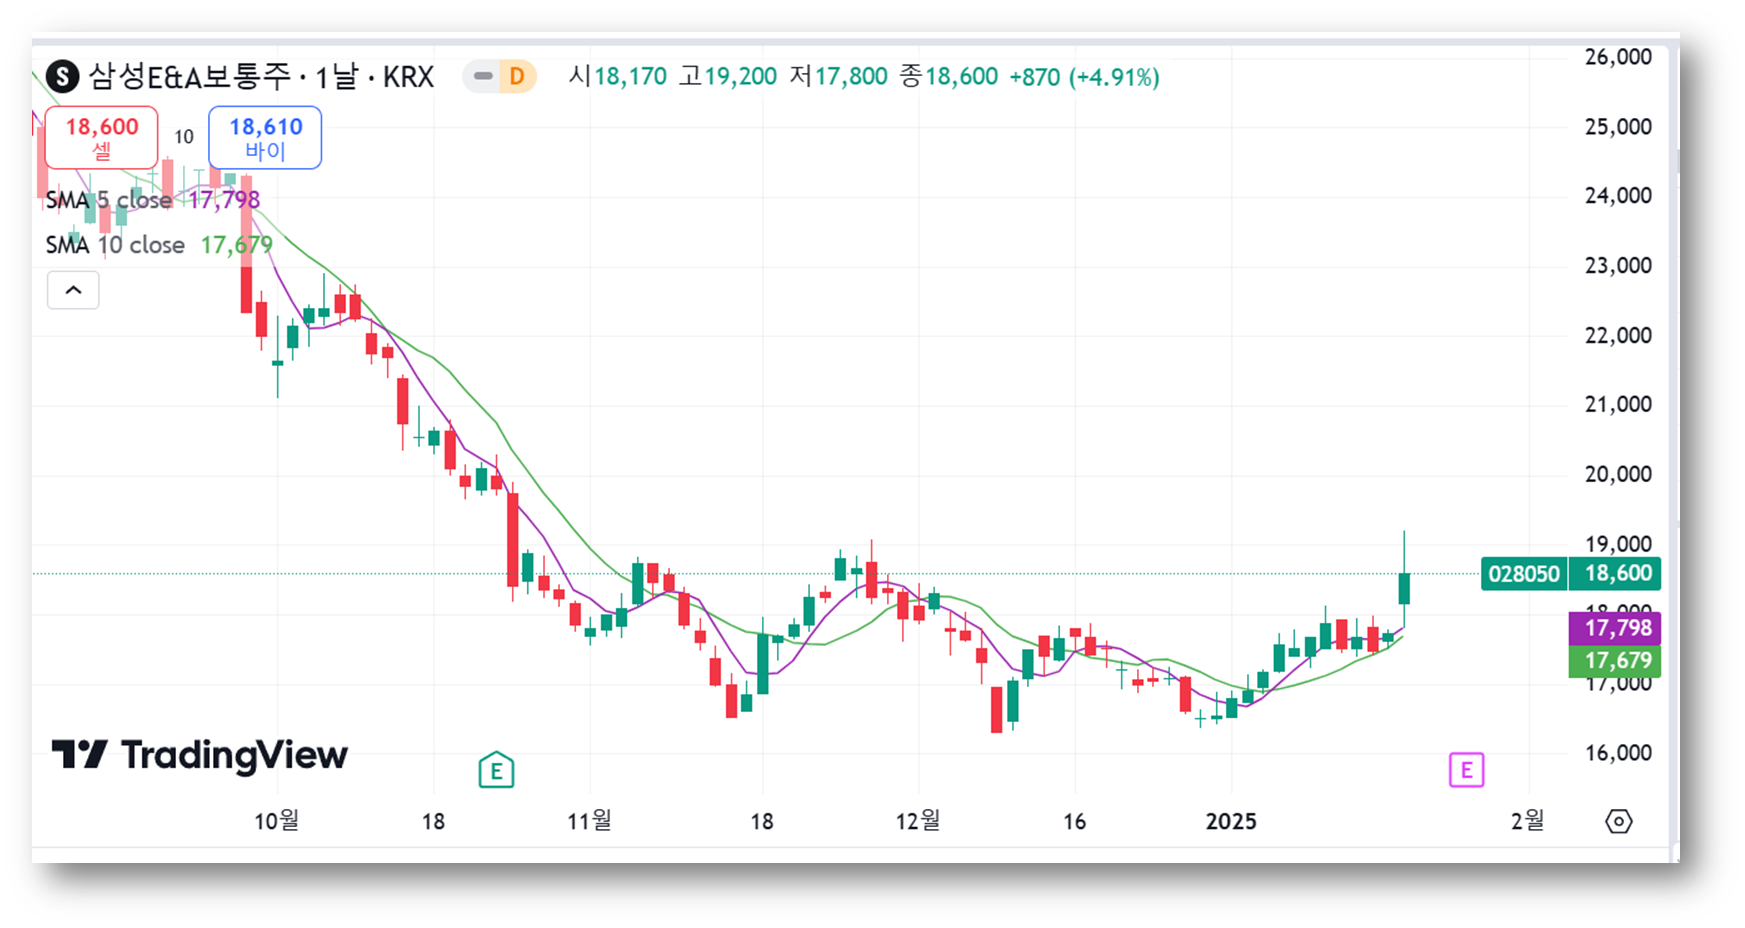Image resolution: width=1745 pixels, height=928 pixels.
Task: Click the 저17,800 low value
Action: click(x=838, y=77)
